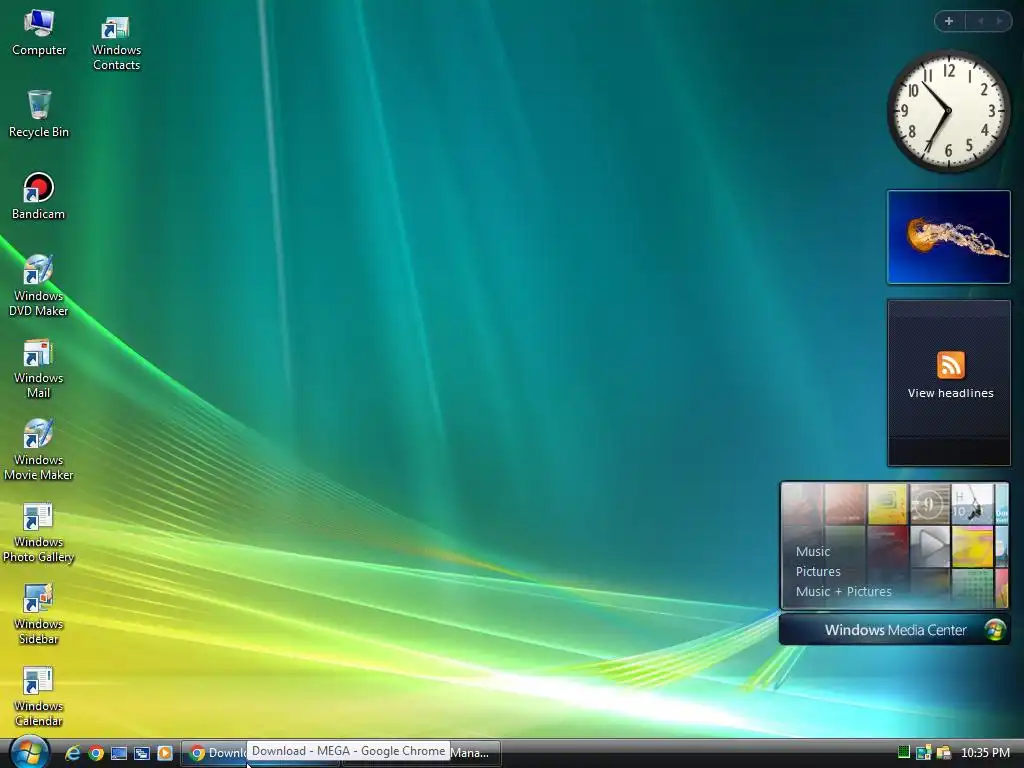
Task: Open the Computer desktop icon
Action: [x=39, y=33]
